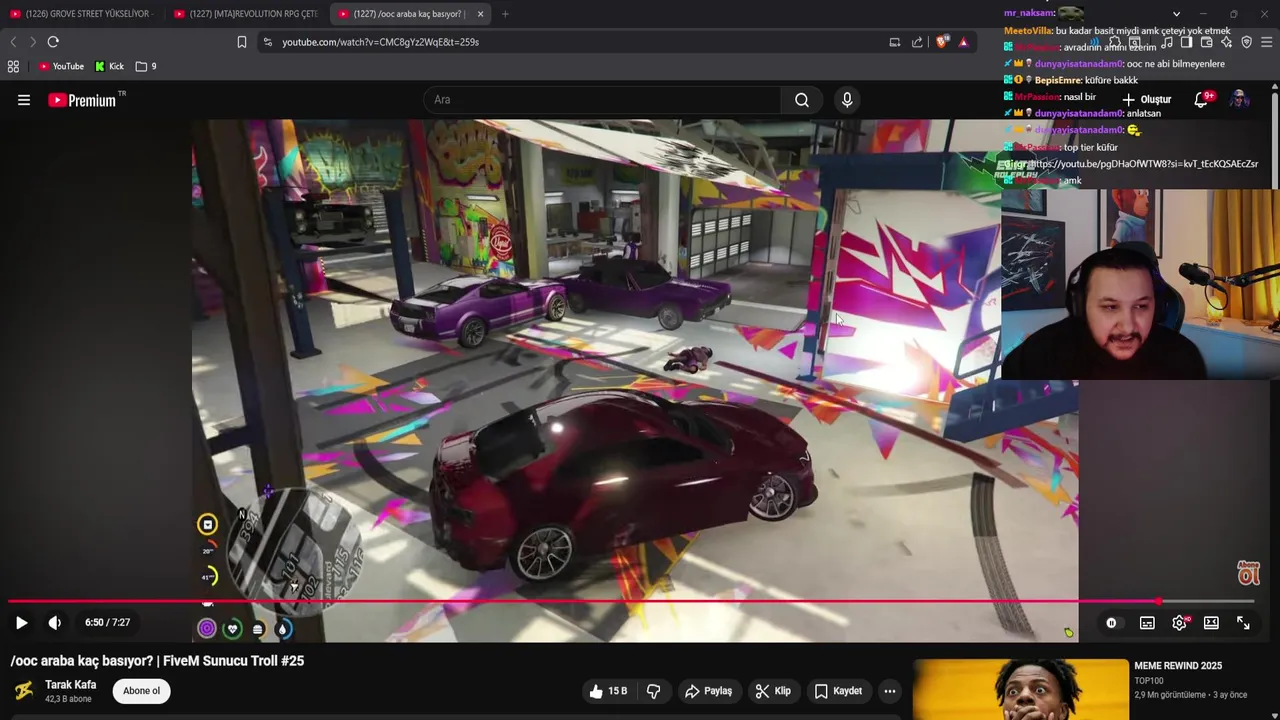1280x720 pixels.
Task: Click the in-video 'Abone ol' watermark
Action: [1248, 573]
